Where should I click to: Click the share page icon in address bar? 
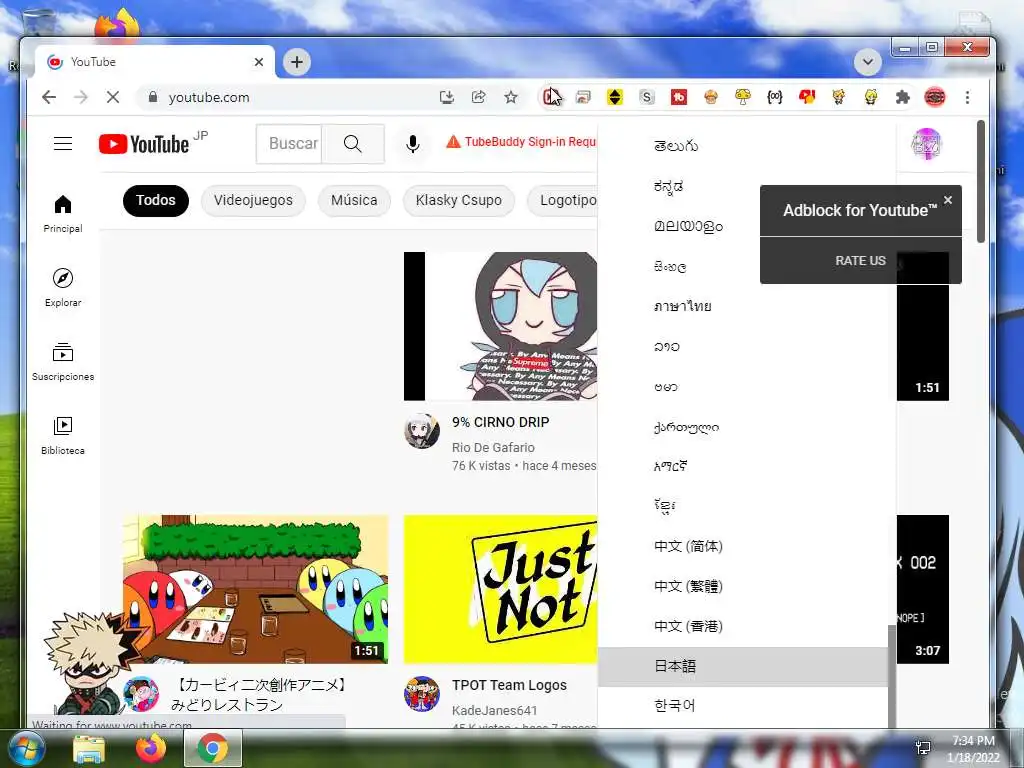pyautogui.click(x=479, y=97)
